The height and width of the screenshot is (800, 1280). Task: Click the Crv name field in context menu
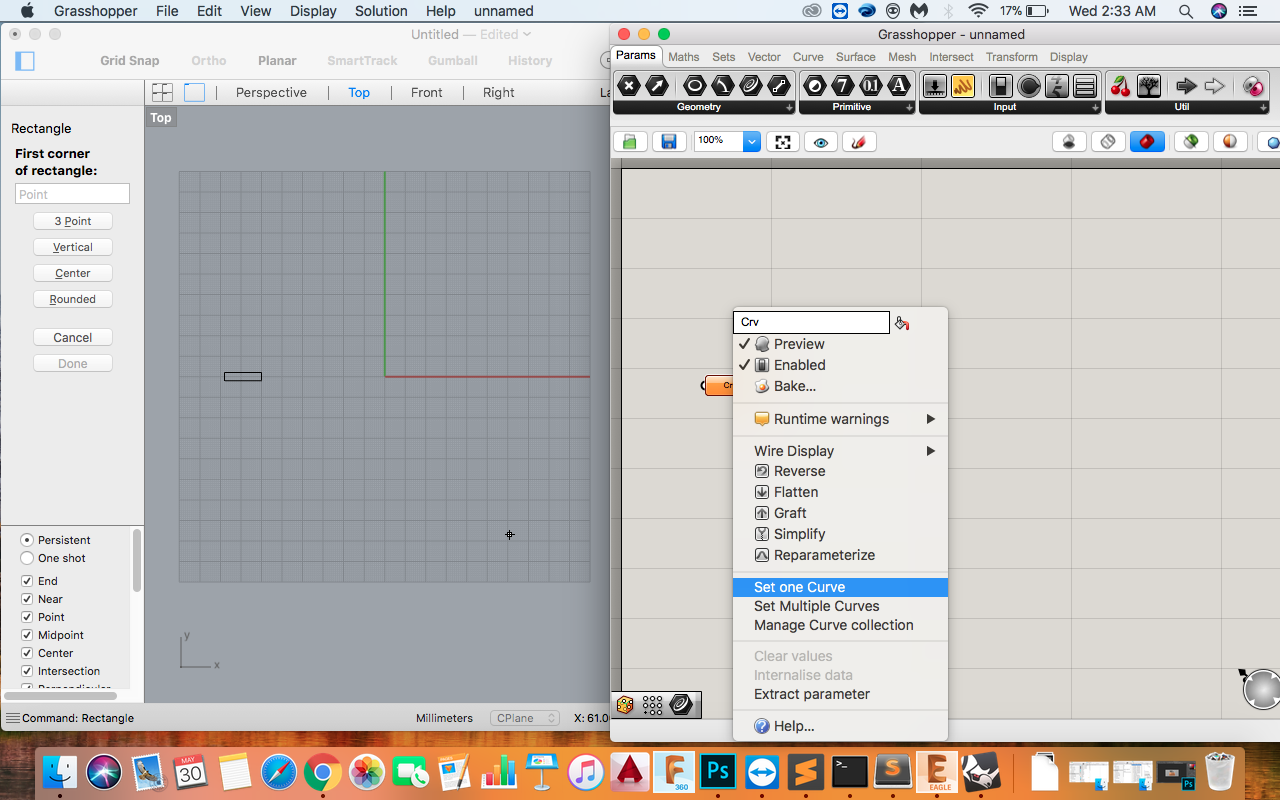pyautogui.click(x=811, y=322)
